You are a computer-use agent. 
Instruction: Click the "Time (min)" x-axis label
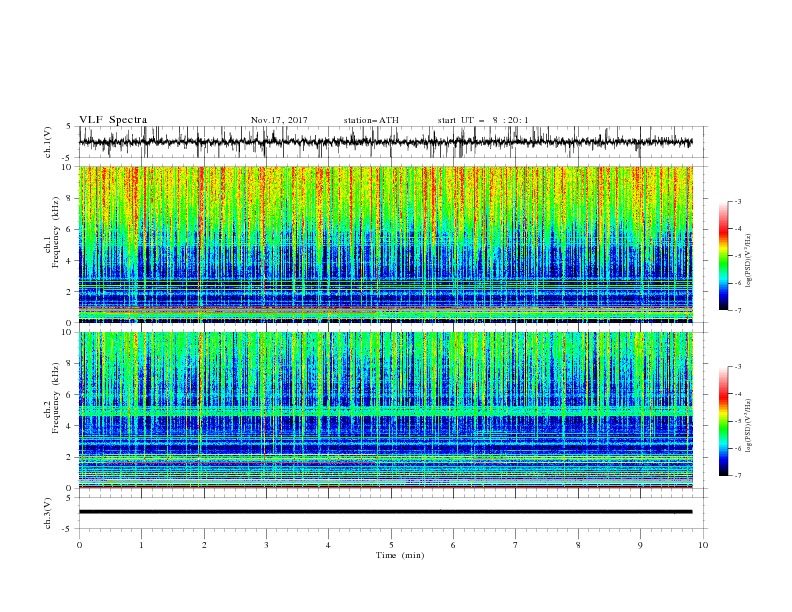(x=400, y=555)
